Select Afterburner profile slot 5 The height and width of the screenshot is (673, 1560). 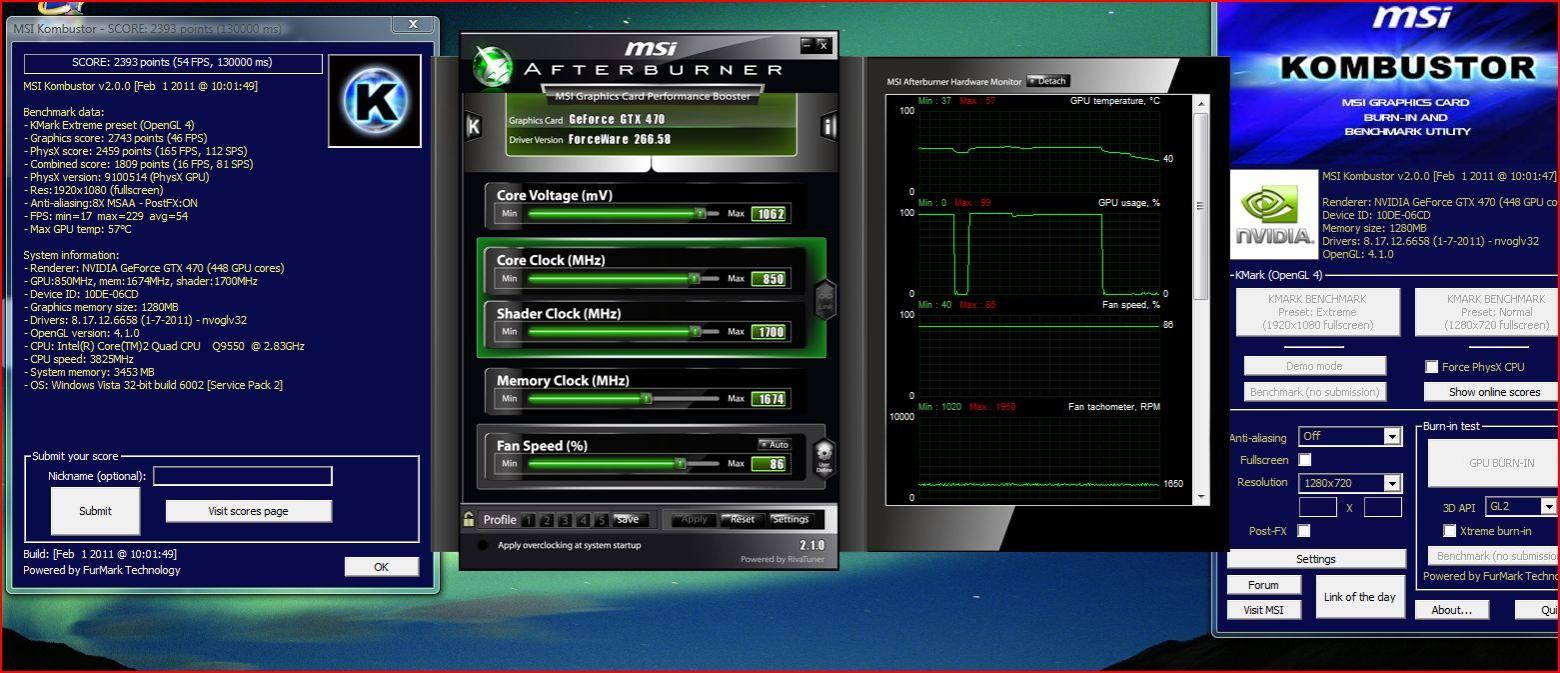(x=601, y=520)
